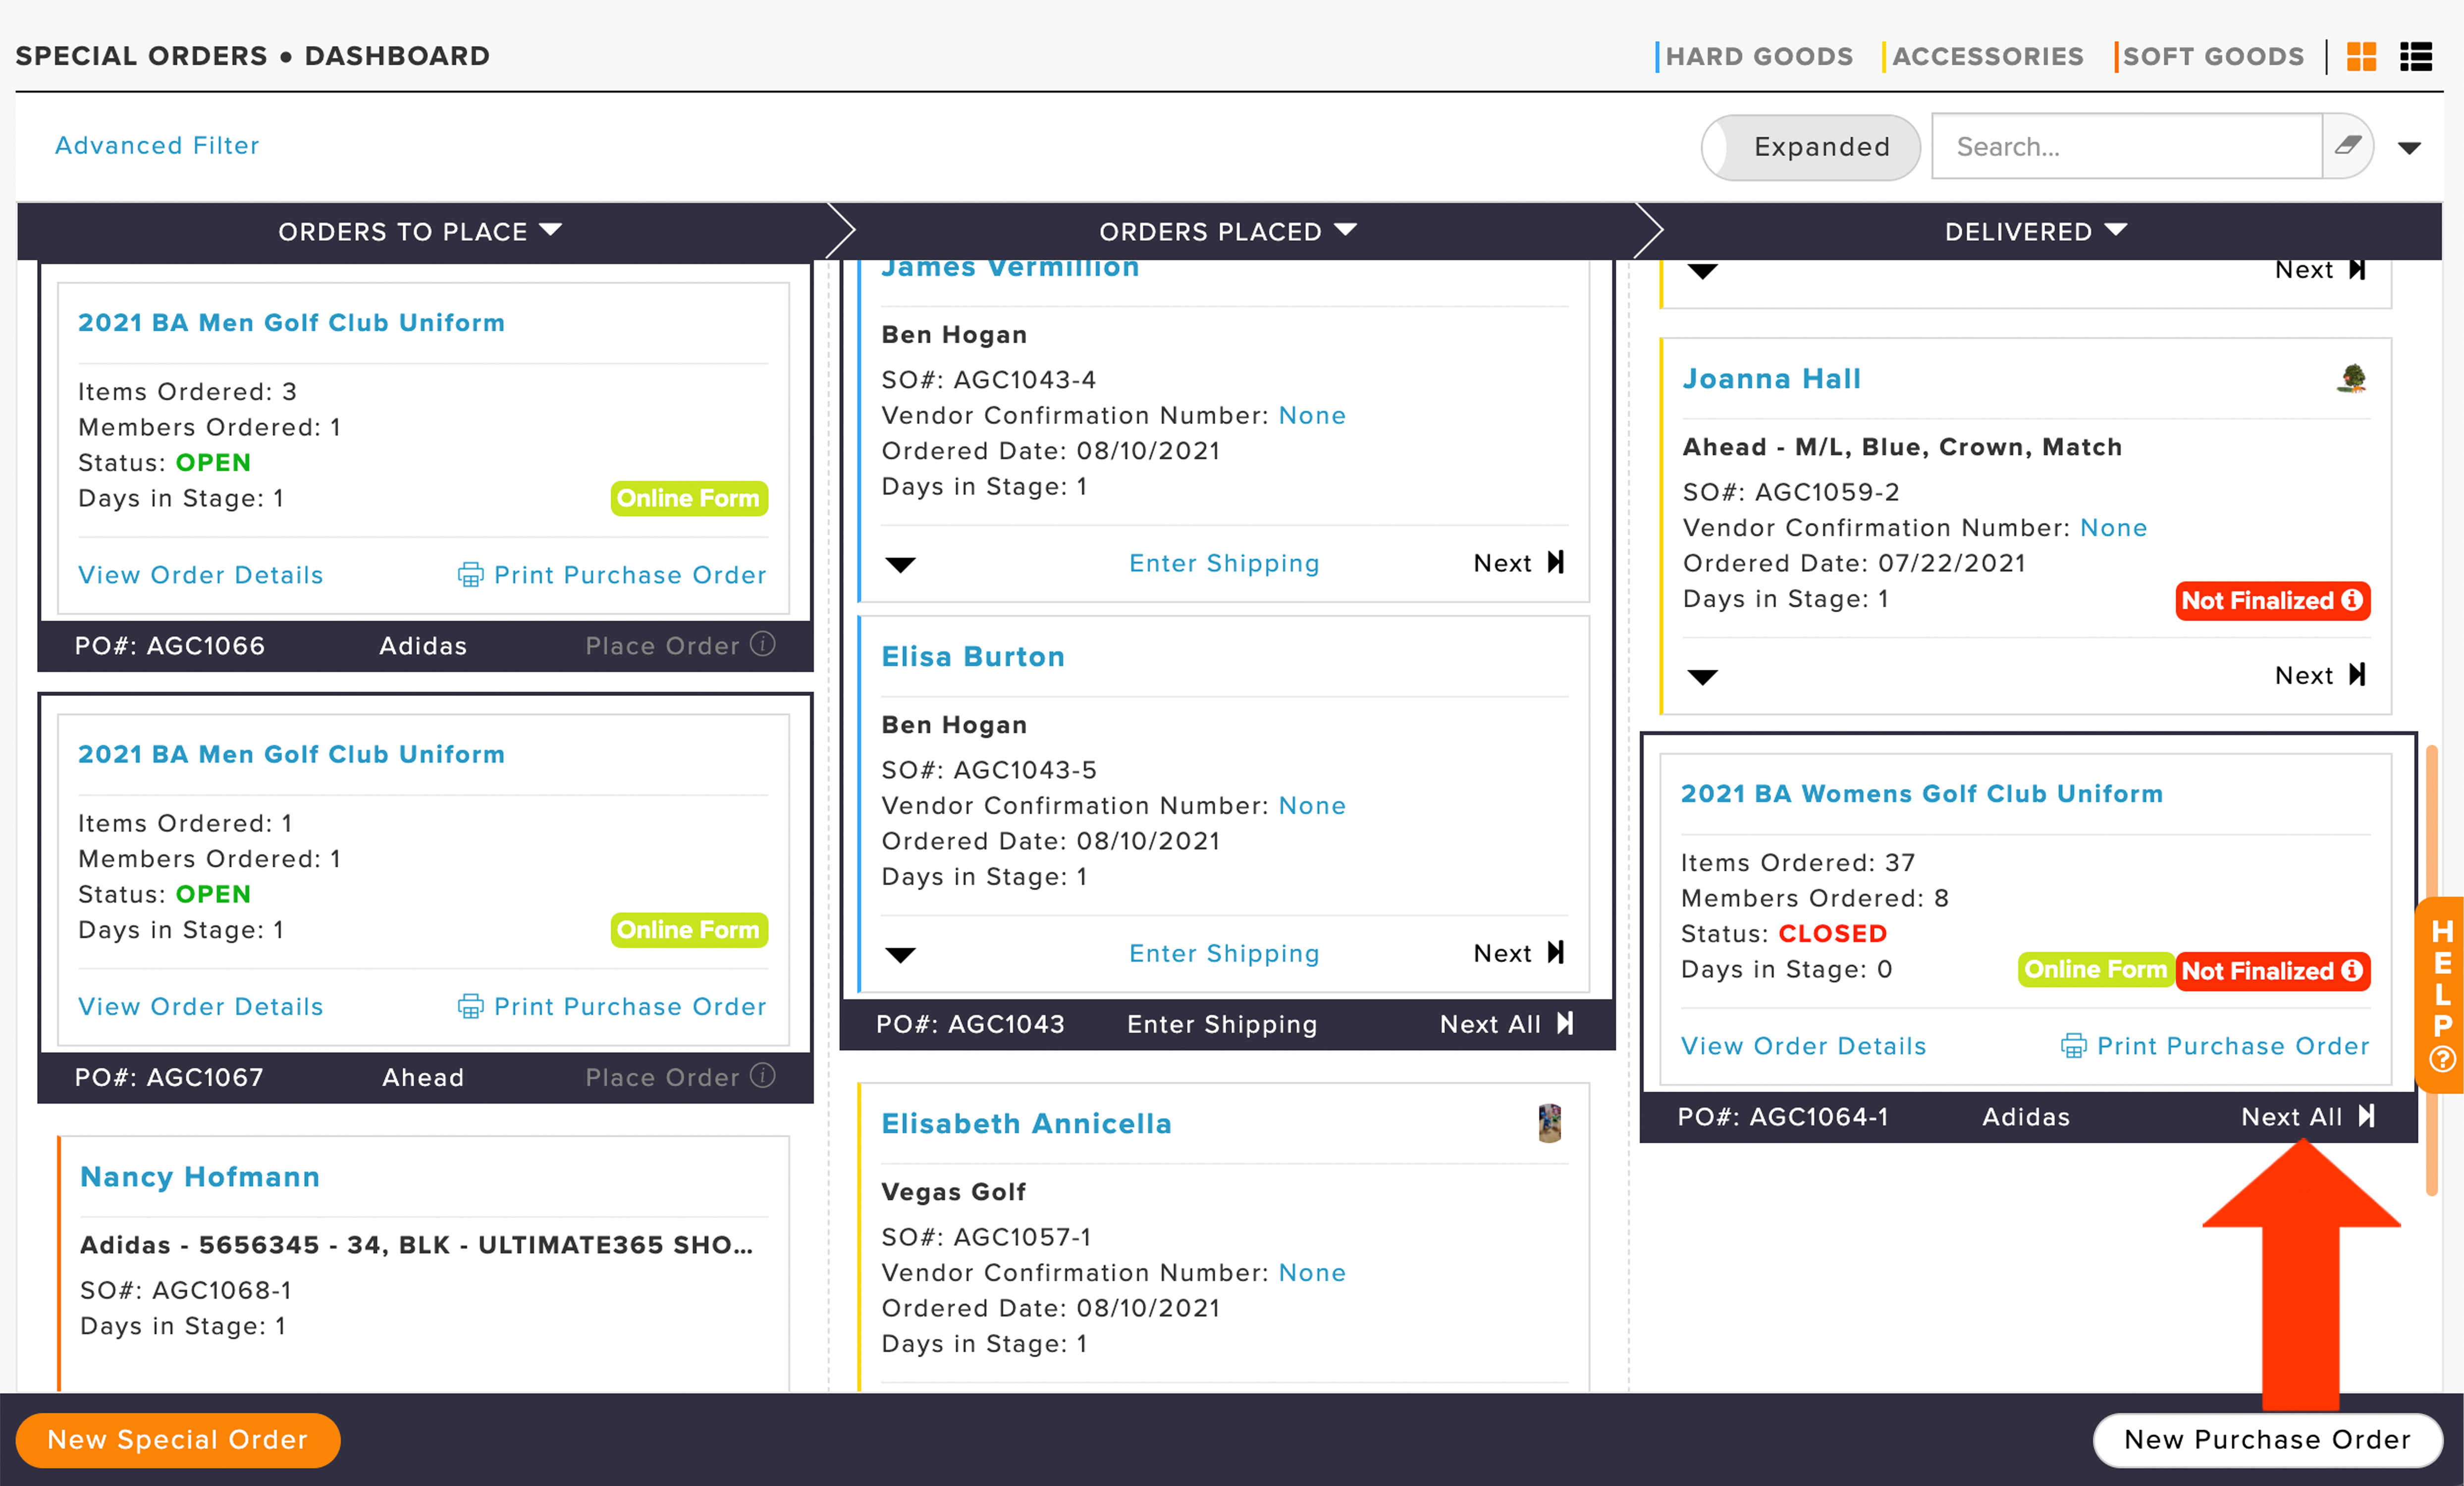
Task: Open the first 2021 BA Men Golf Club Uniform (AGC1066)
Action: tap(291, 322)
